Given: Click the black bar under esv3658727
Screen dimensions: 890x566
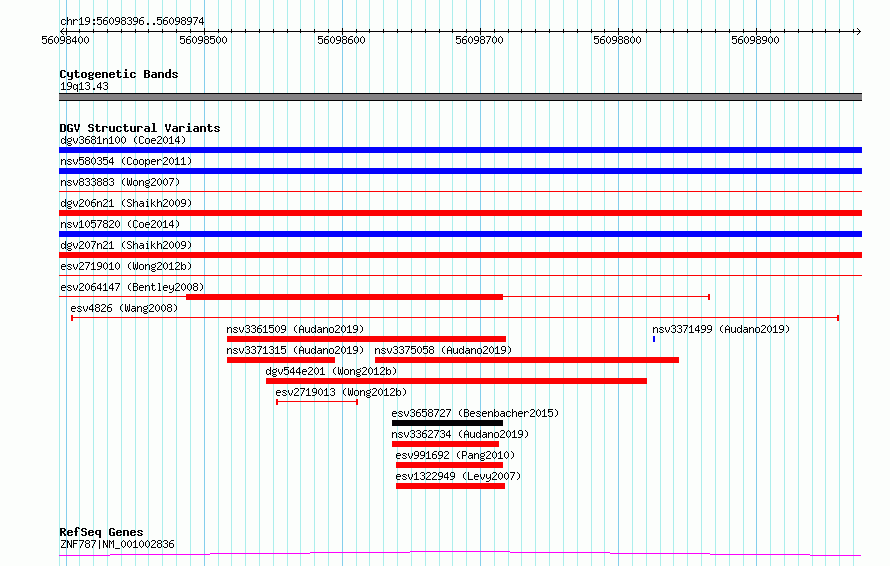Looking at the screenshot, I should click(447, 423).
